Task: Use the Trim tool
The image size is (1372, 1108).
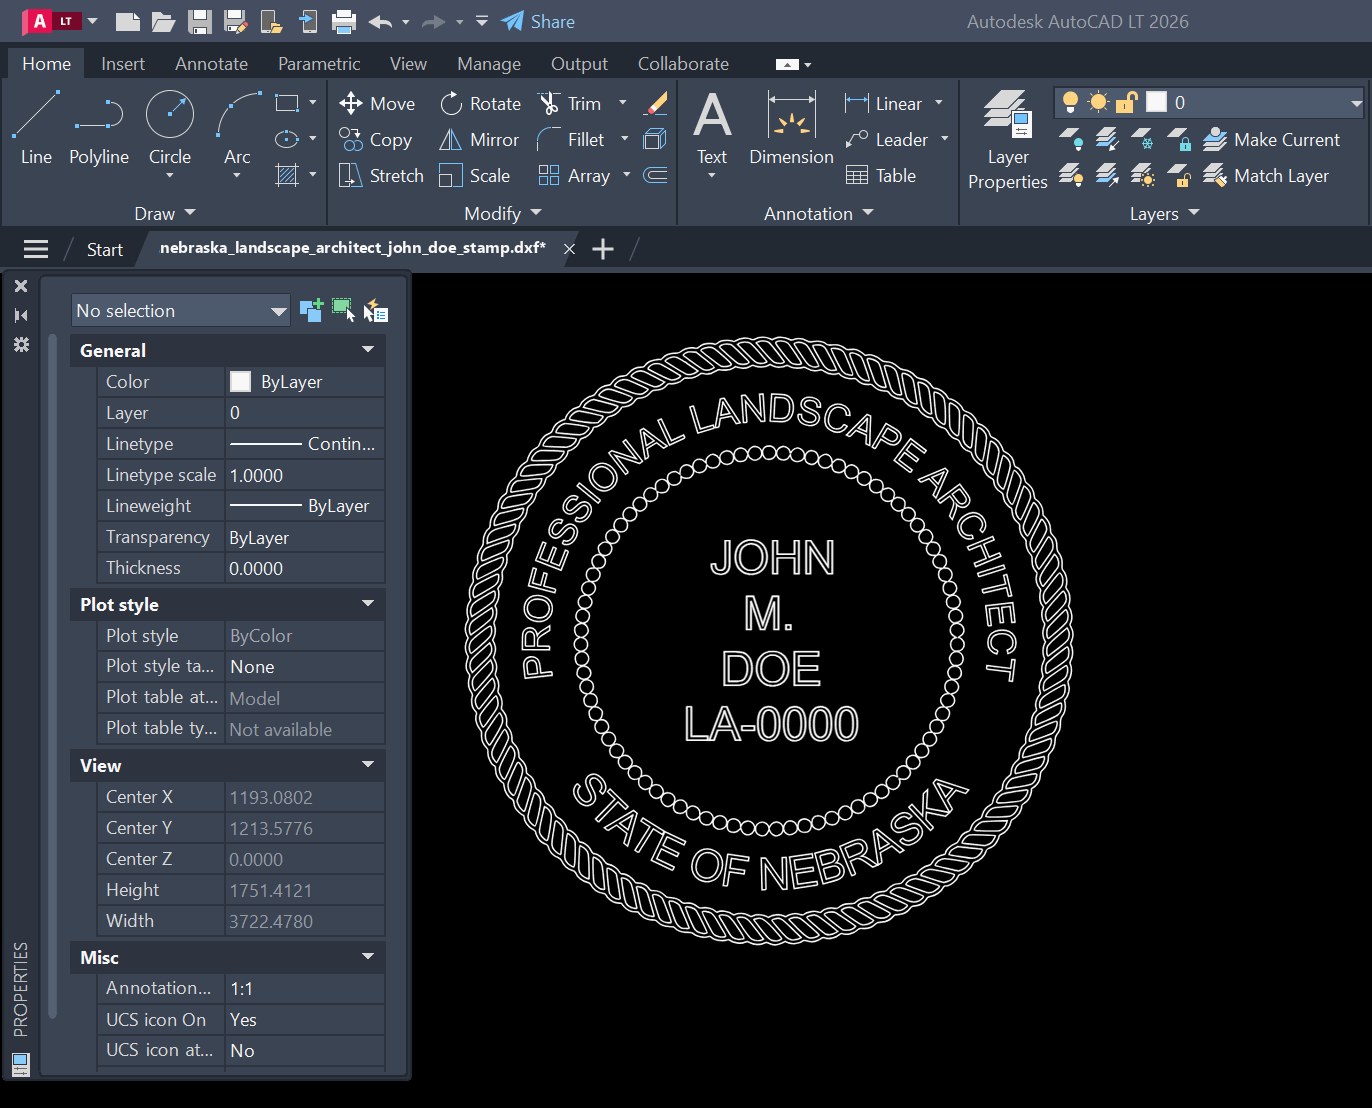Action: (x=570, y=103)
